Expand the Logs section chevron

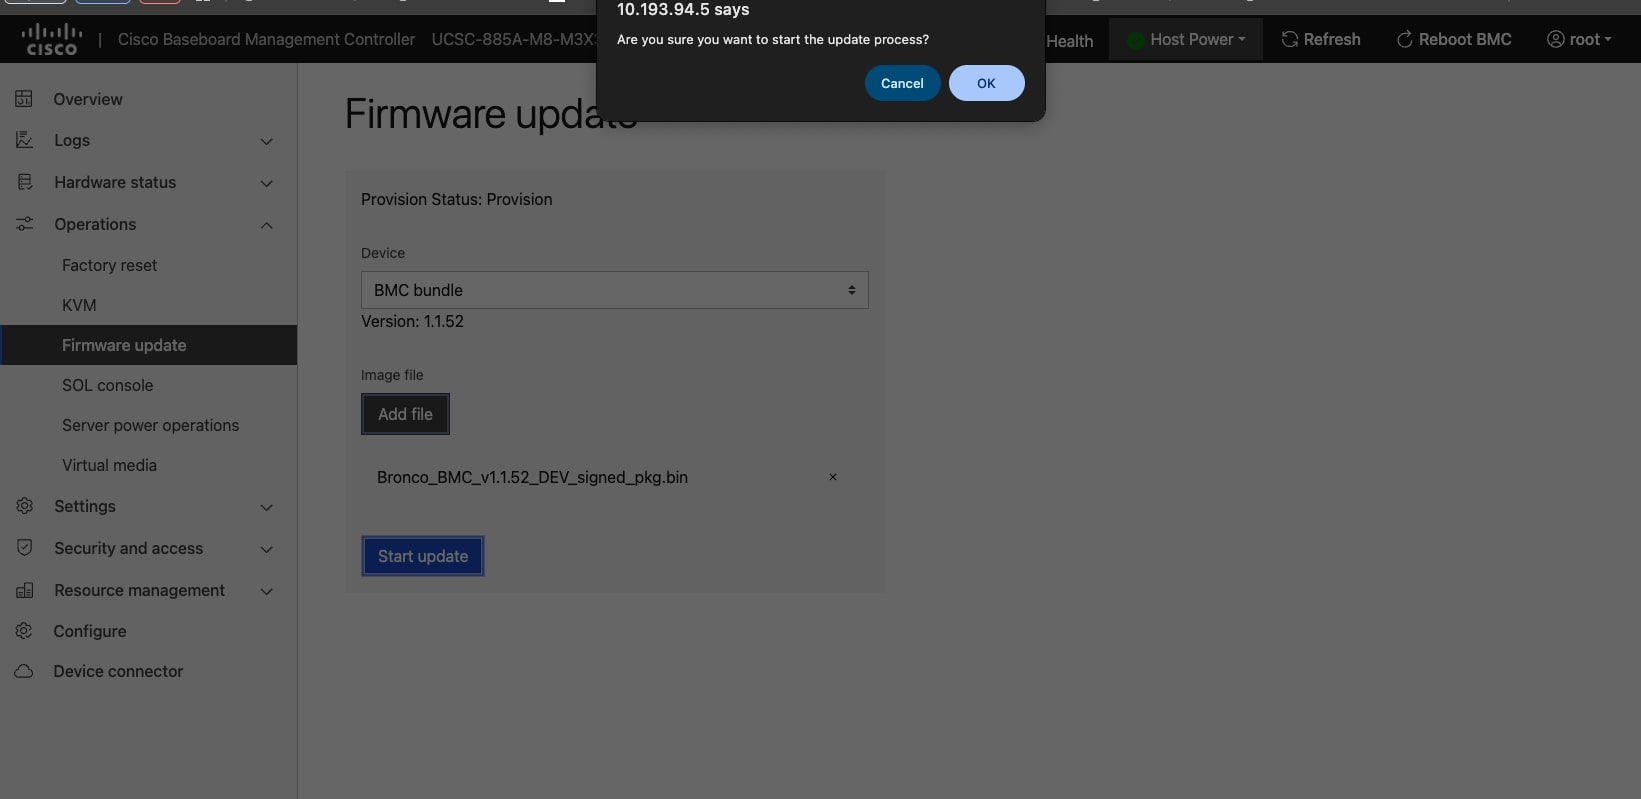[x=267, y=141]
